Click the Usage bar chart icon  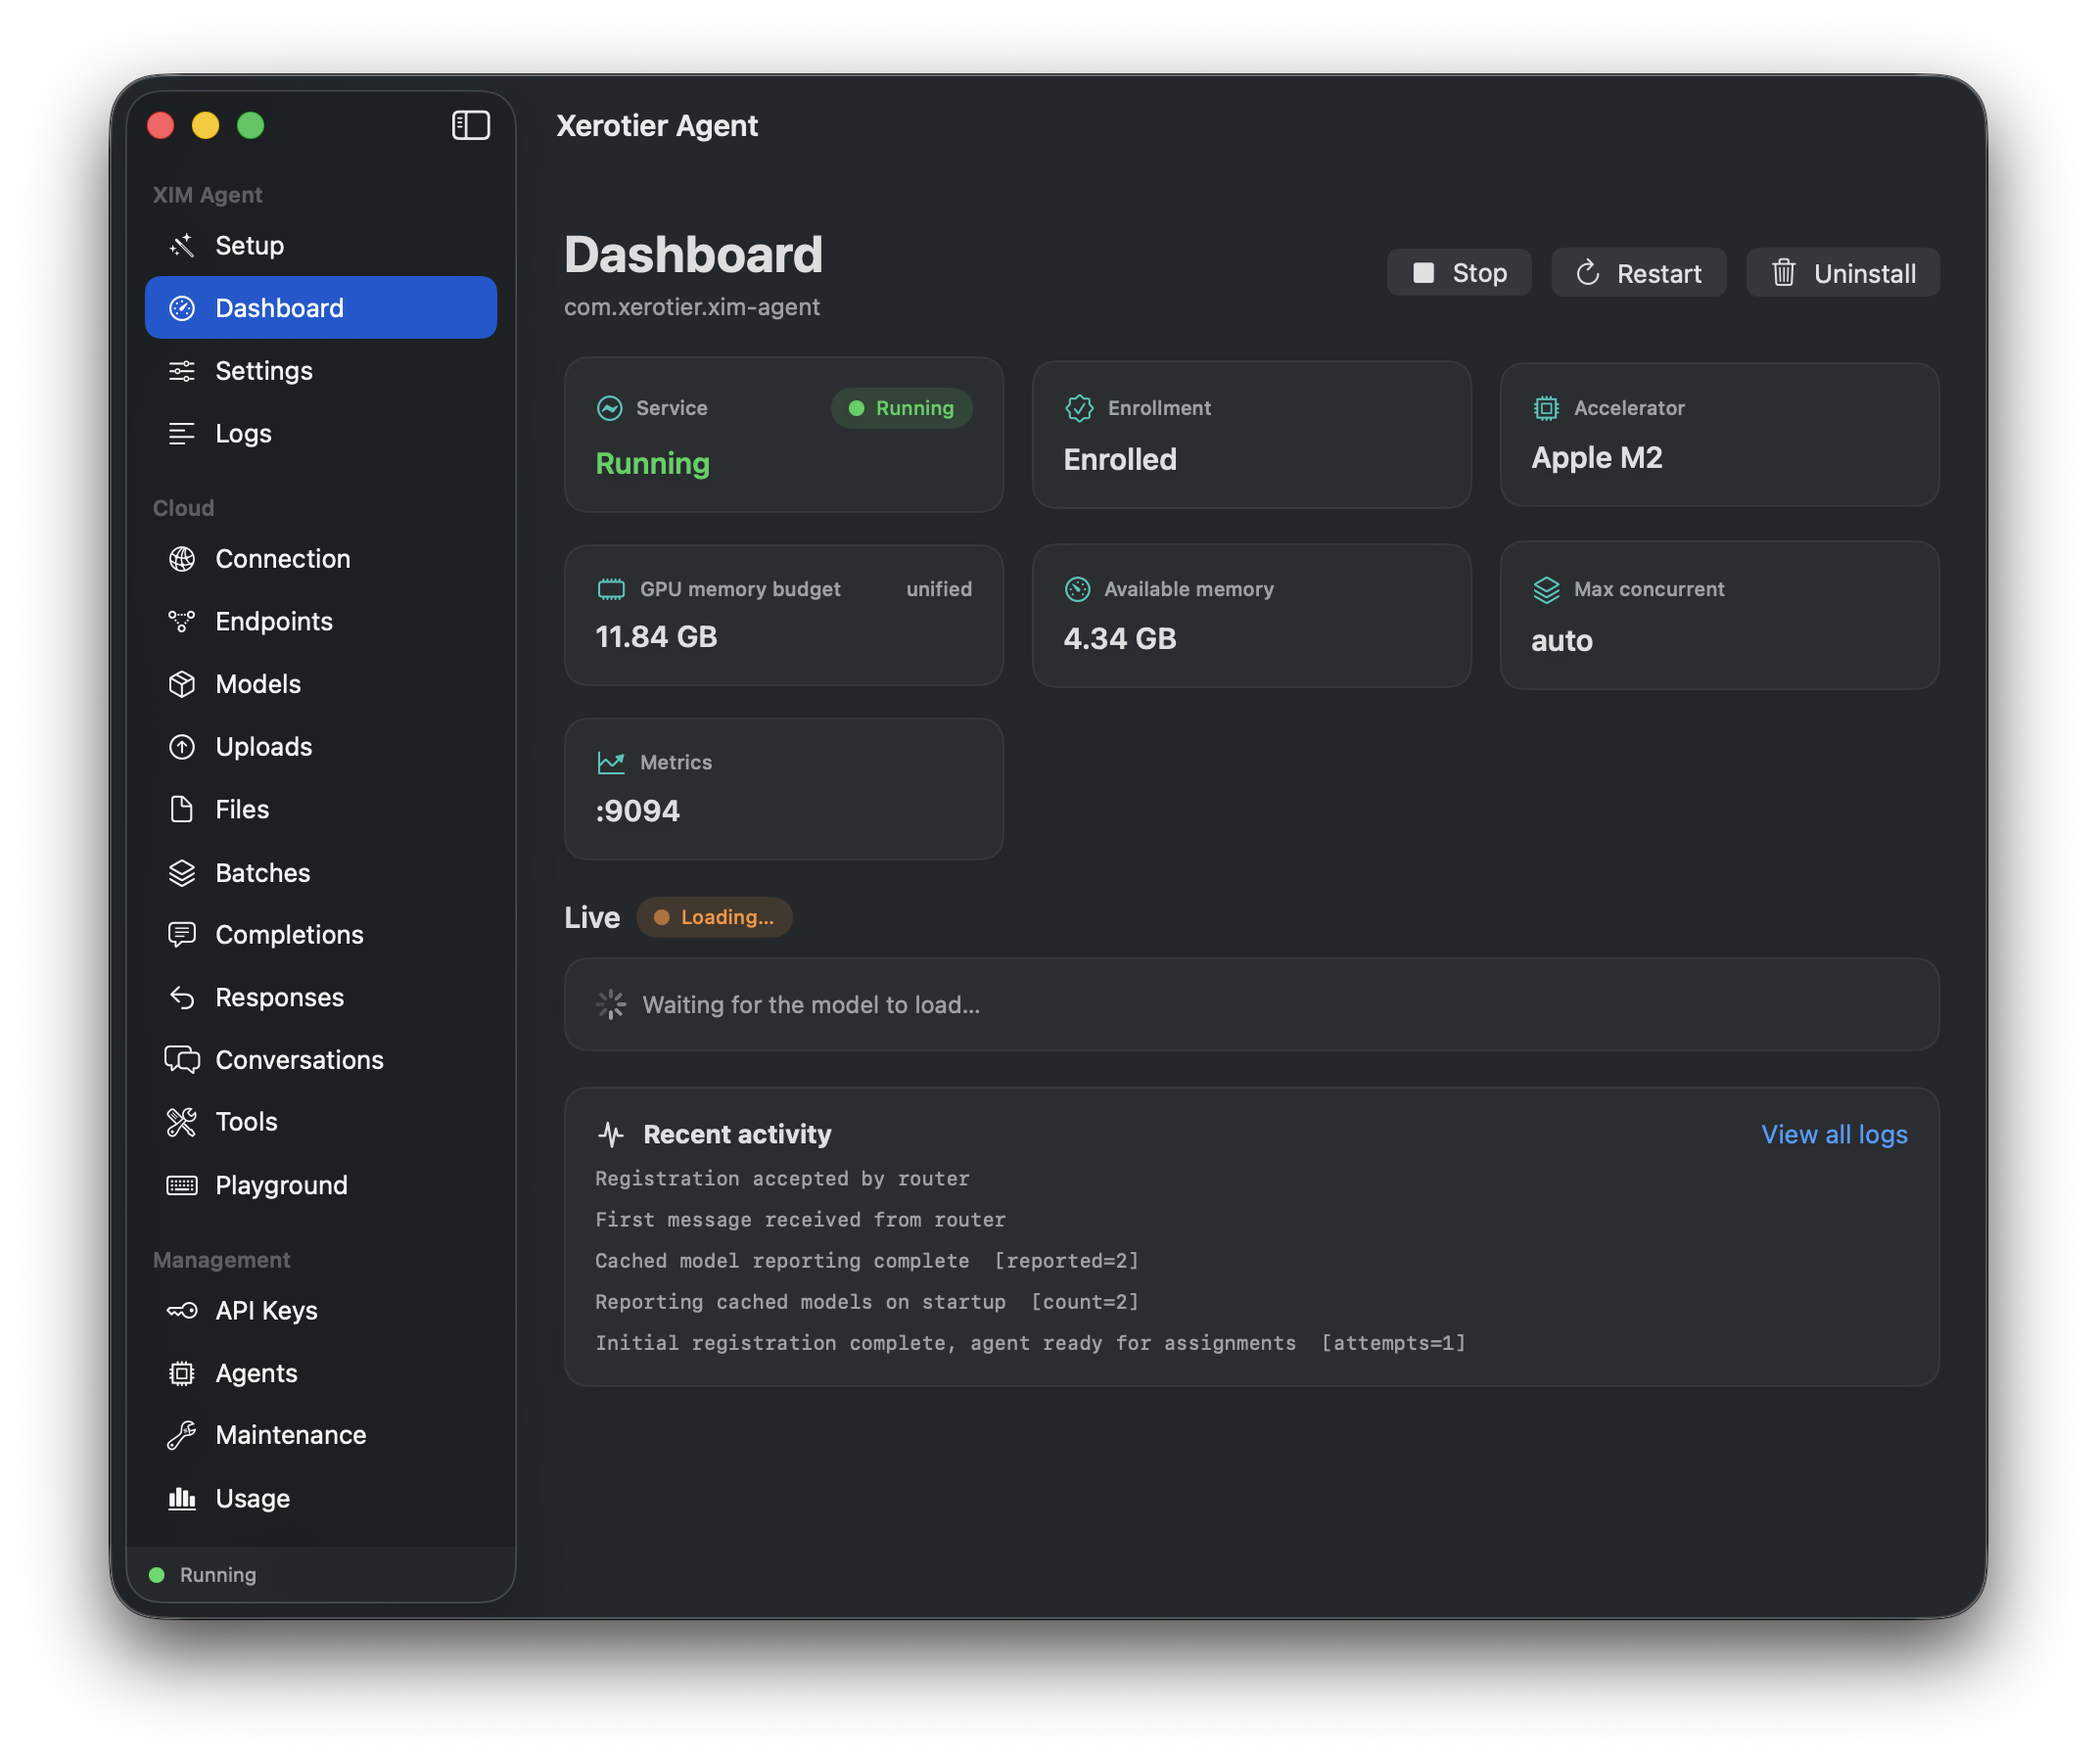(181, 1498)
